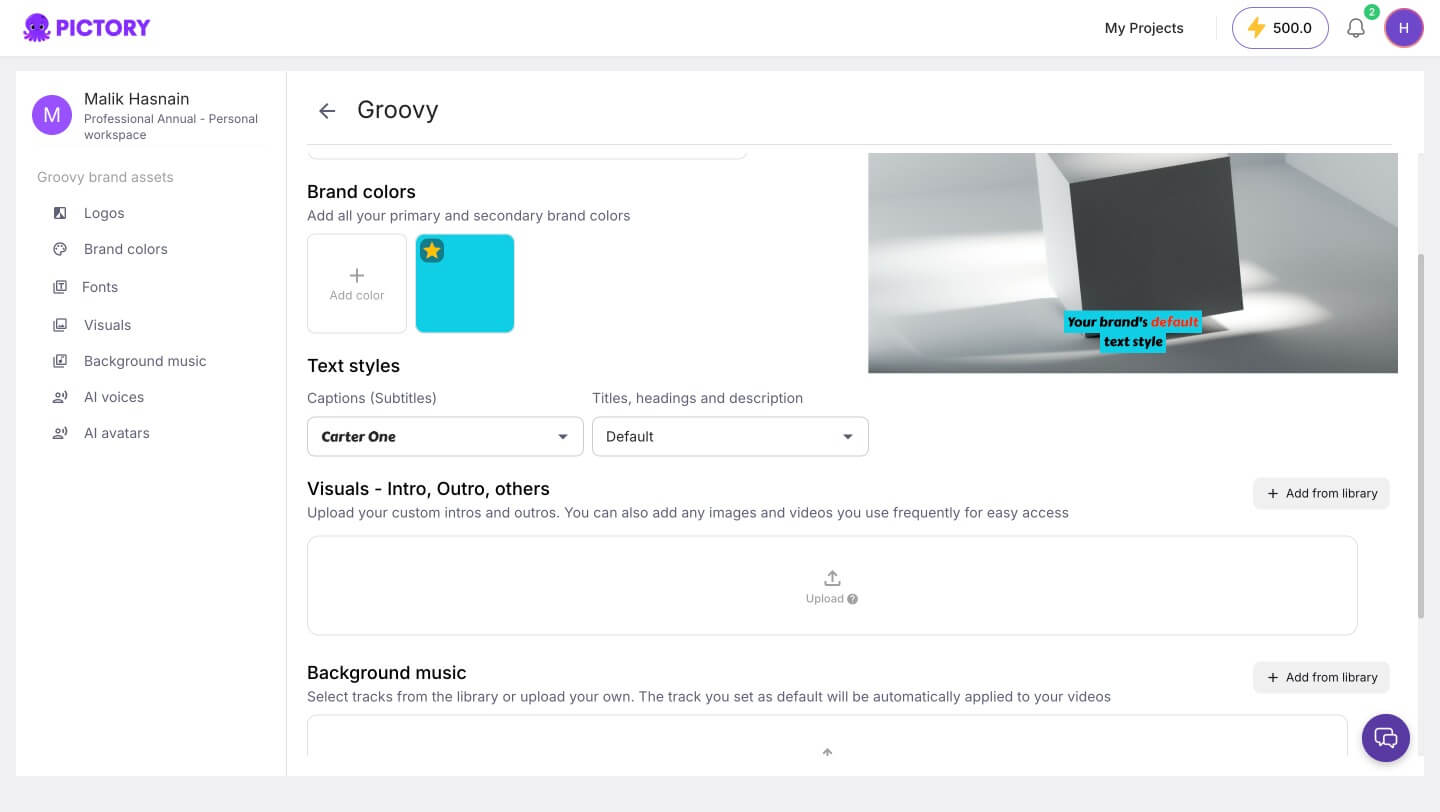
Task: Go to My Projects
Action: (1144, 28)
